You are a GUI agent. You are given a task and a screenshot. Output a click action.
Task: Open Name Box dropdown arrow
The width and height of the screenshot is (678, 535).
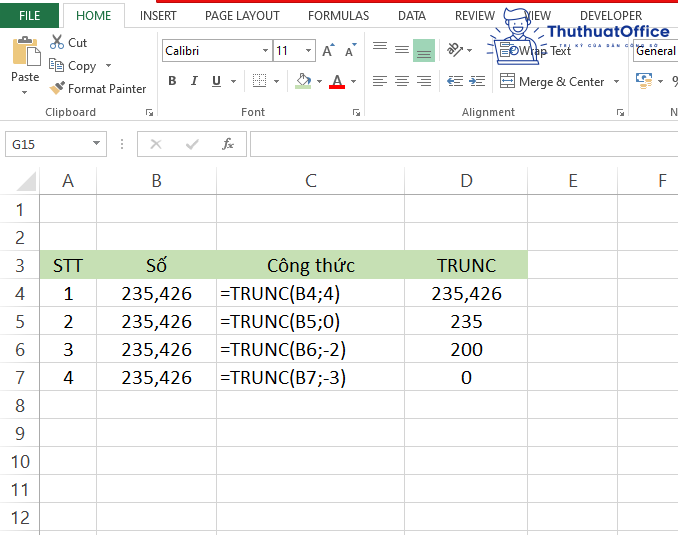(96, 144)
